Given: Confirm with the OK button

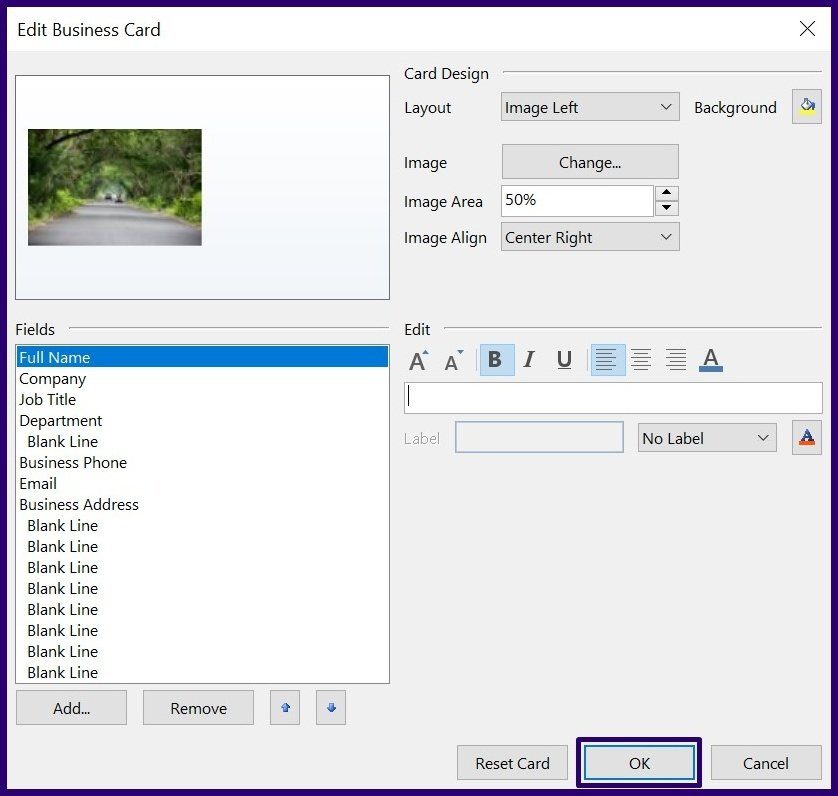Looking at the screenshot, I should click(639, 762).
